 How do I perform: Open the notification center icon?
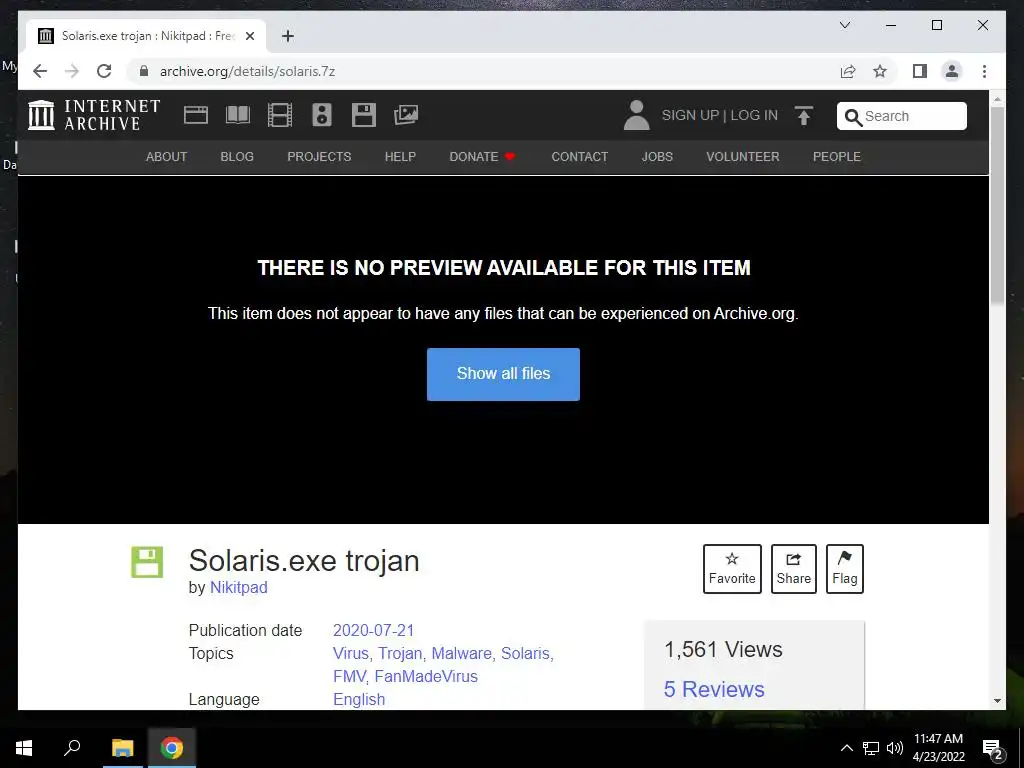click(993, 749)
